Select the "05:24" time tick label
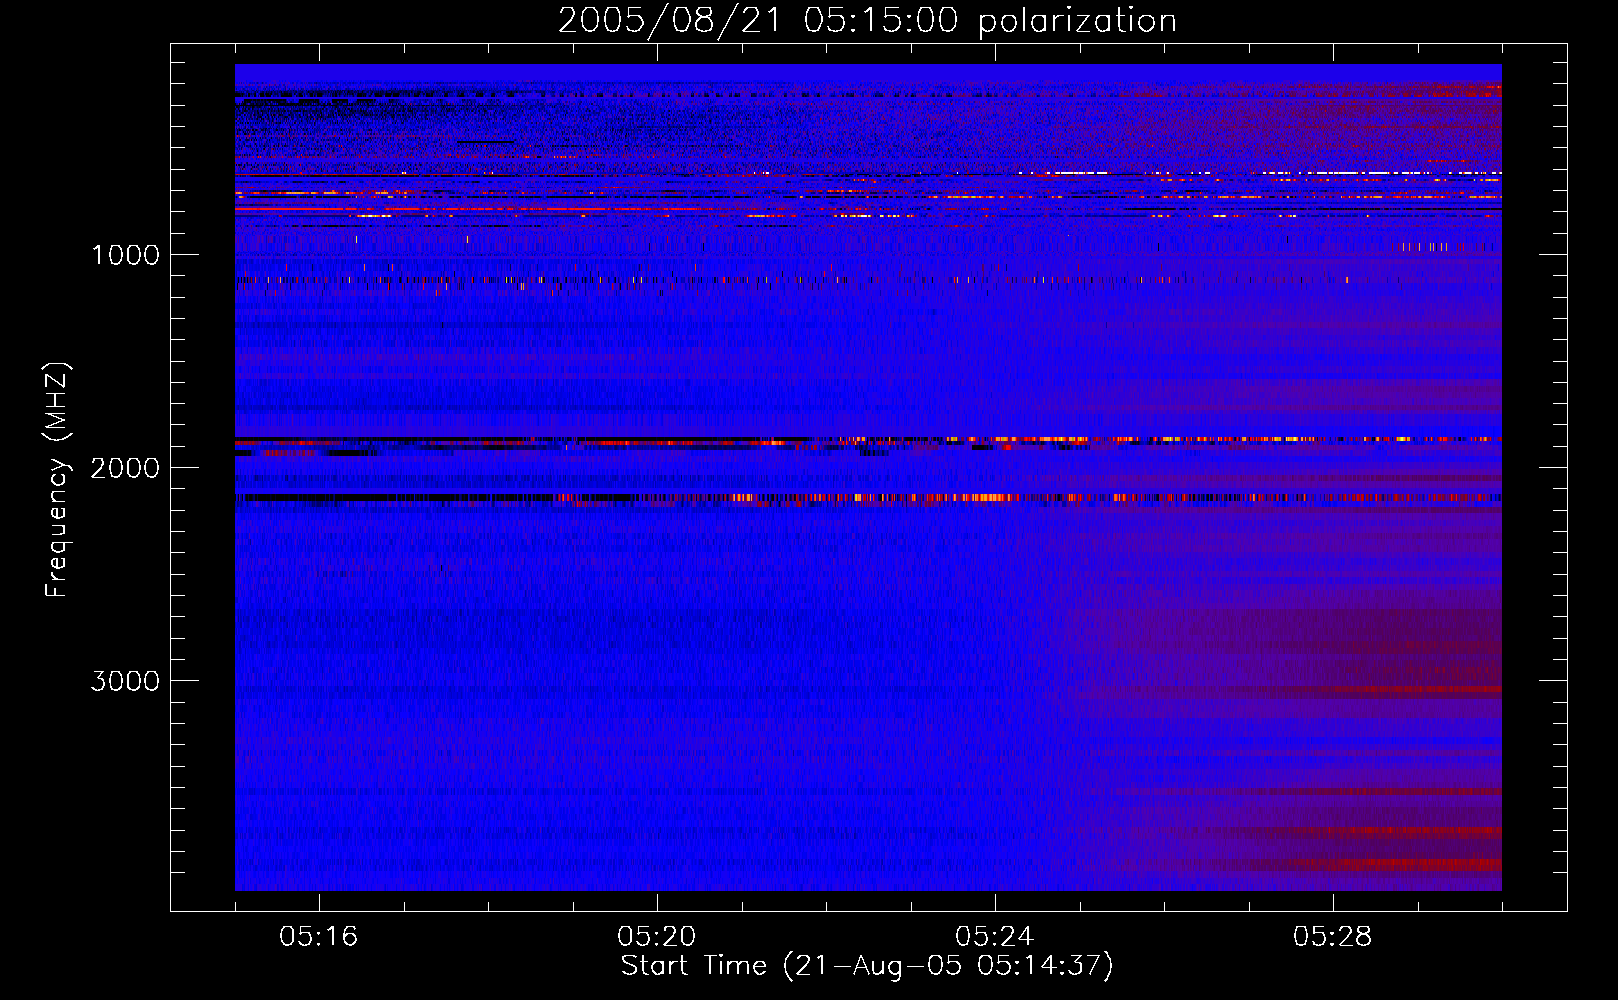Screen dimensions: 1618x1000 point(995,937)
